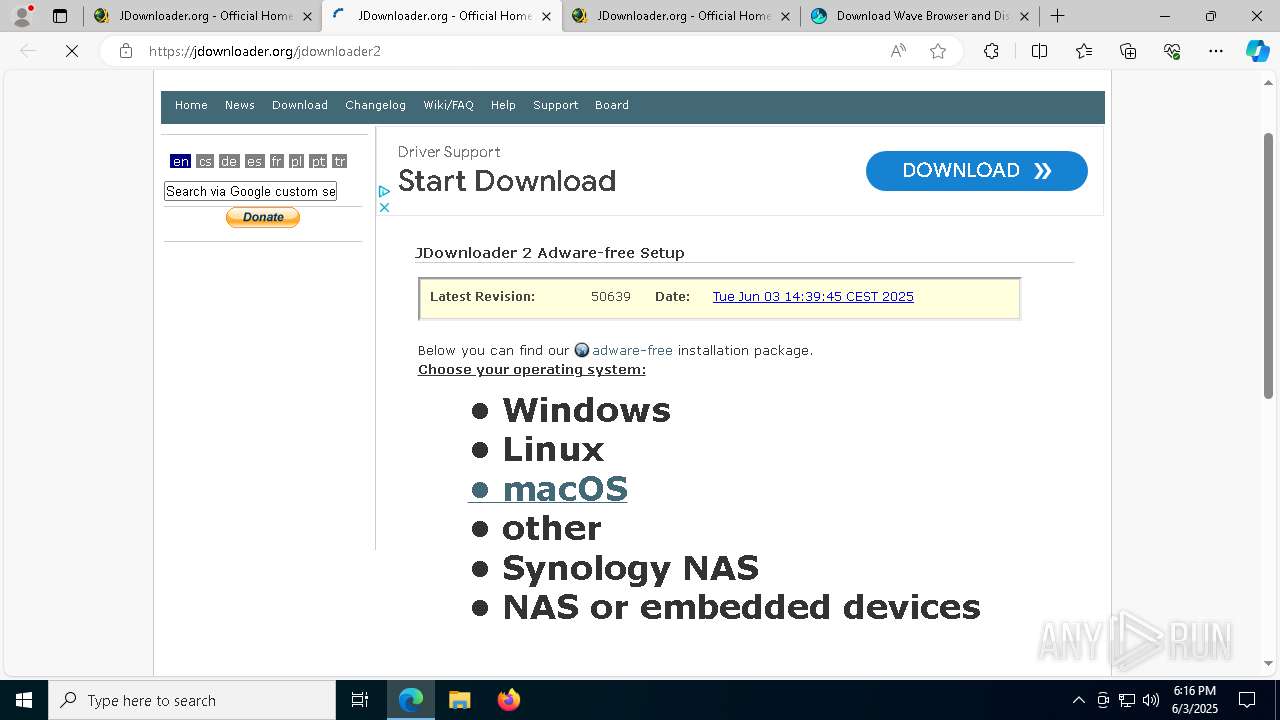Viewport: 1280px width, 720px height.
Task: Open the Collections icon
Action: pos(1128,51)
